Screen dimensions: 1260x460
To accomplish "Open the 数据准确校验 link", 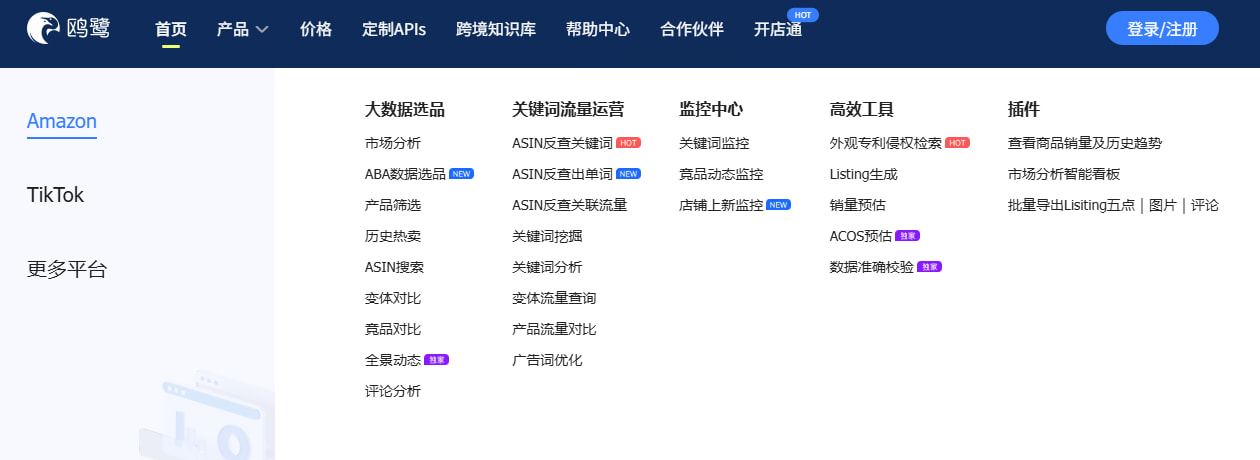I will click(872, 267).
